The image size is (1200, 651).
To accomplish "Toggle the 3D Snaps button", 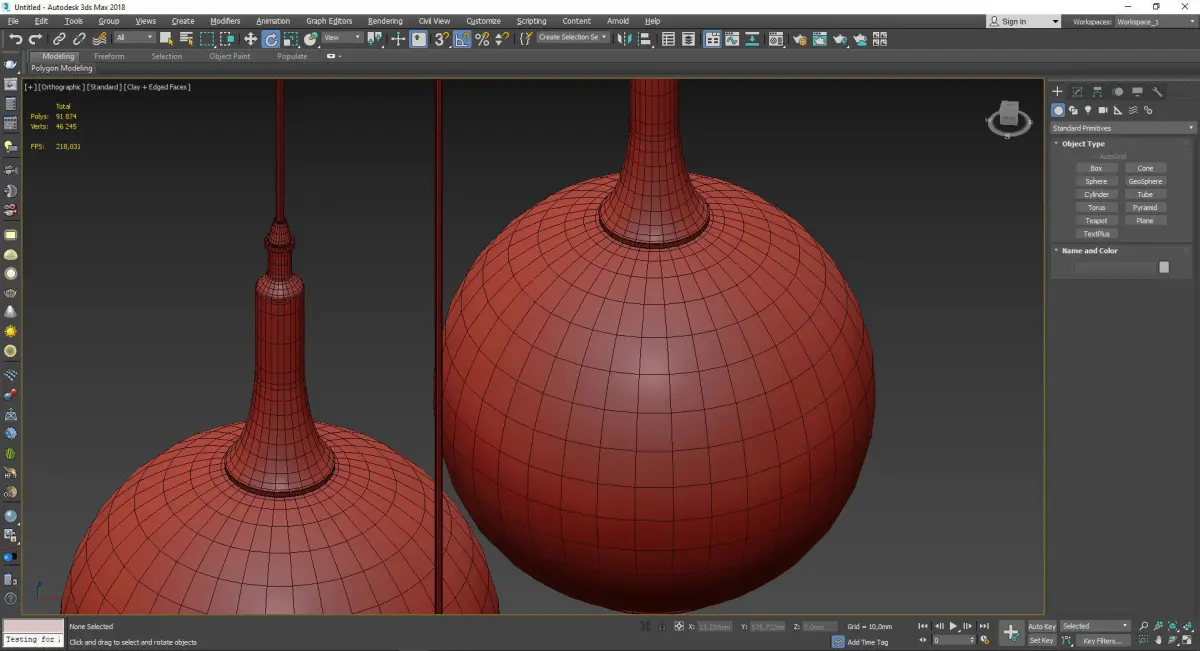I will [440, 39].
